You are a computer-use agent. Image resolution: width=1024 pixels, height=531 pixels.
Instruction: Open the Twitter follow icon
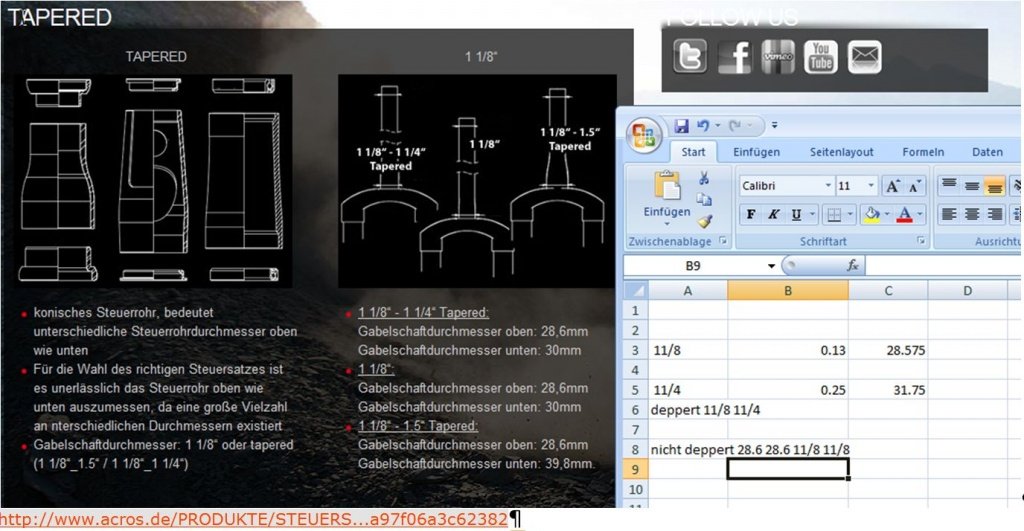pyautogui.click(x=690, y=57)
